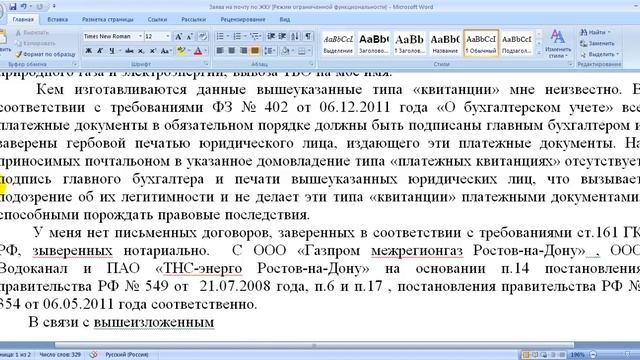Activate Формат по образцу painter
Screen dimensions: 640x360
click(45, 54)
